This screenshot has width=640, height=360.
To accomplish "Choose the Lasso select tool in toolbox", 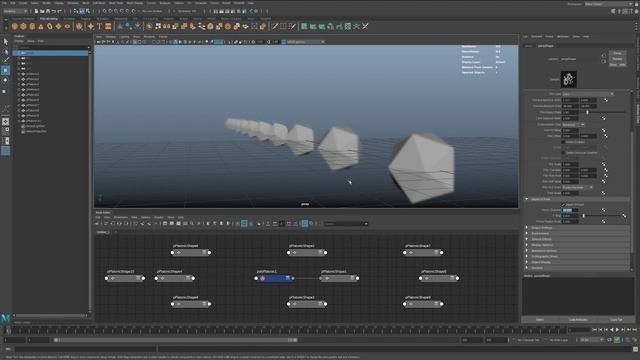I will pyautogui.click(x=5, y=52).
